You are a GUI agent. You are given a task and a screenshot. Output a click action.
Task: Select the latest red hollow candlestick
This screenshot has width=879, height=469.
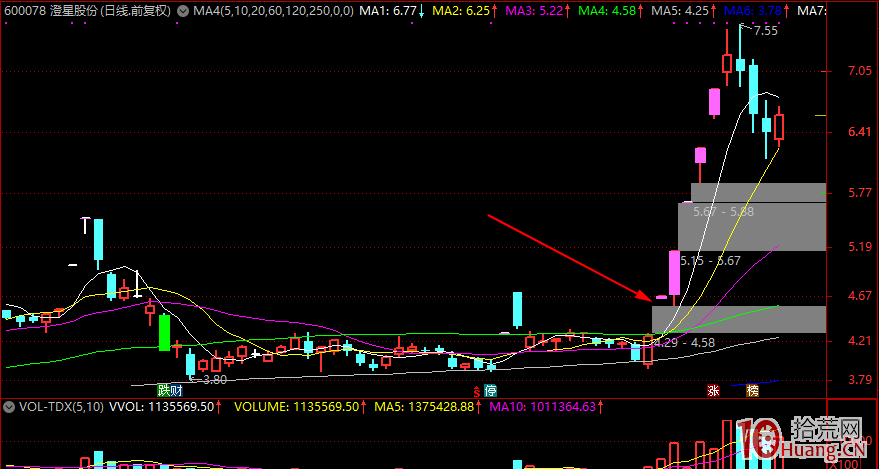[779, 127]
